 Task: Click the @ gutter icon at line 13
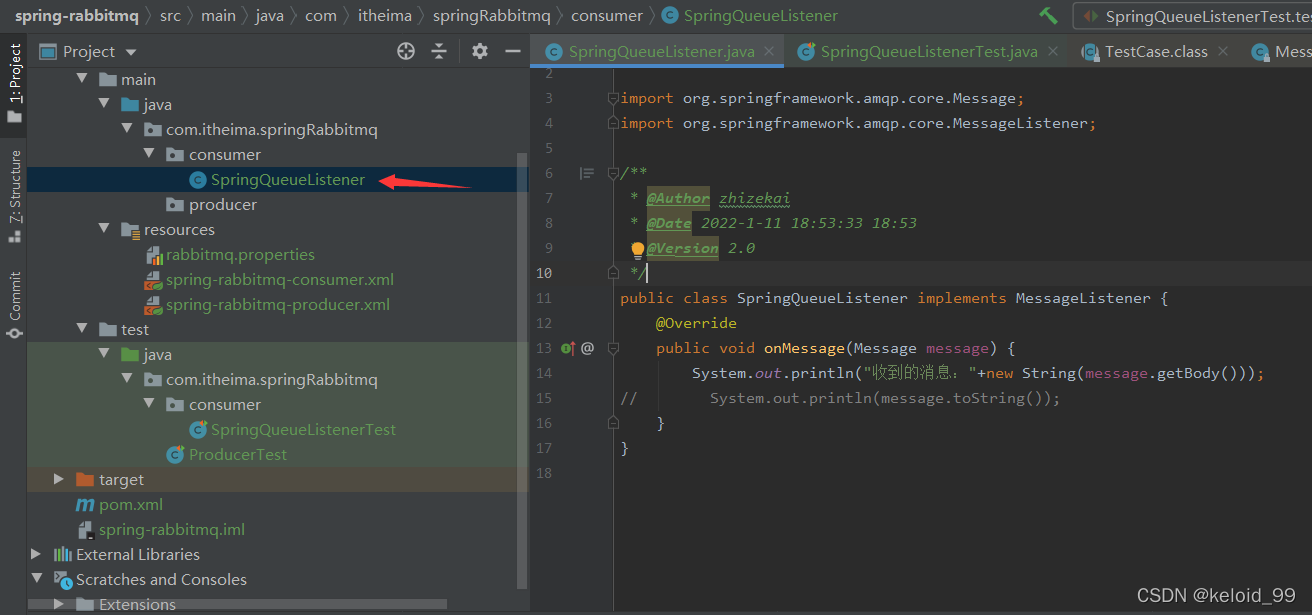(587, 348)
